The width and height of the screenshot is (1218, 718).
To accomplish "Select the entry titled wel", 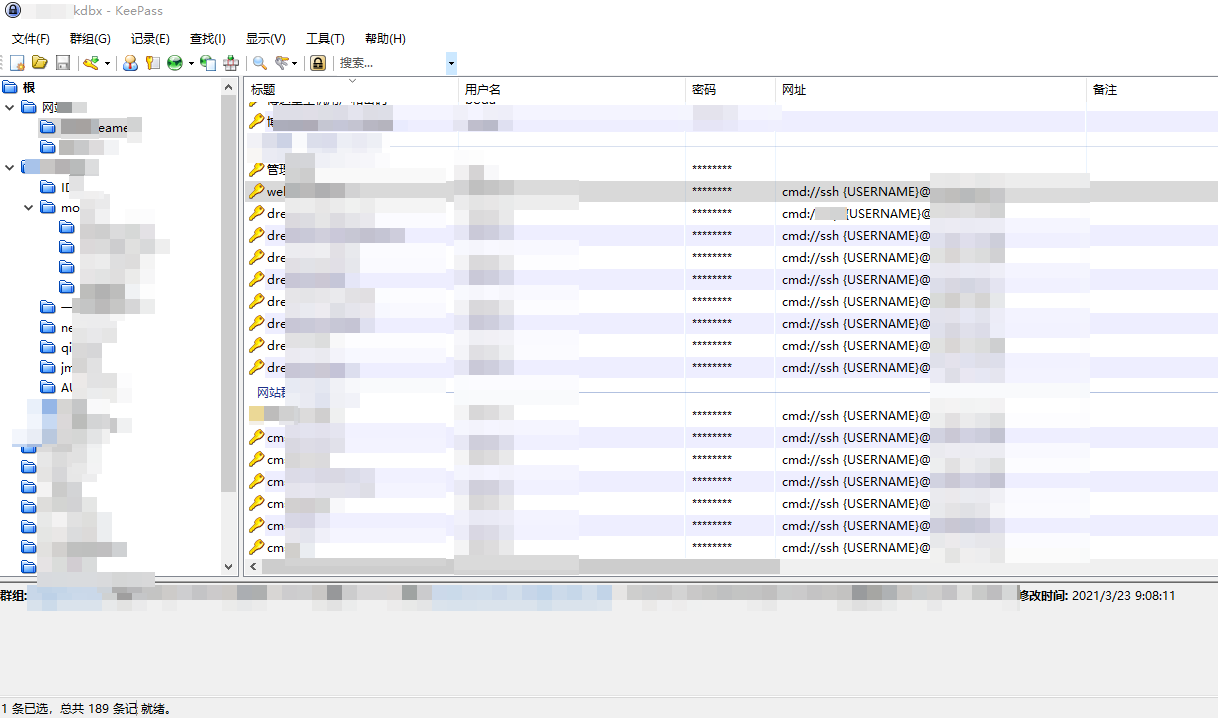I will (x=731, y=191).
